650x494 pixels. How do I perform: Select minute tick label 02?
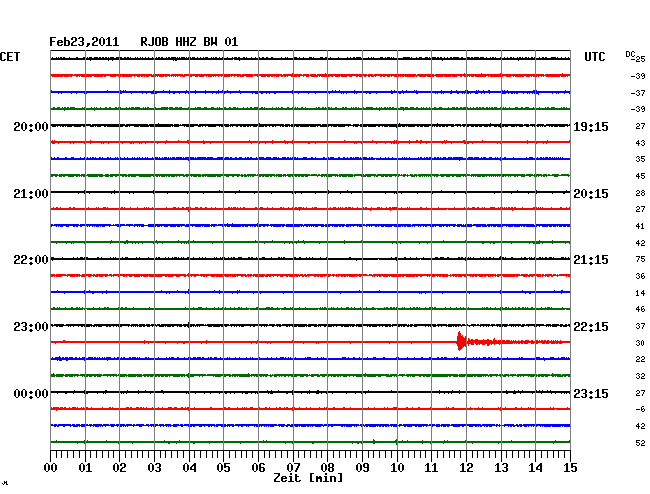pyautogui.click(x=119, y=467)
